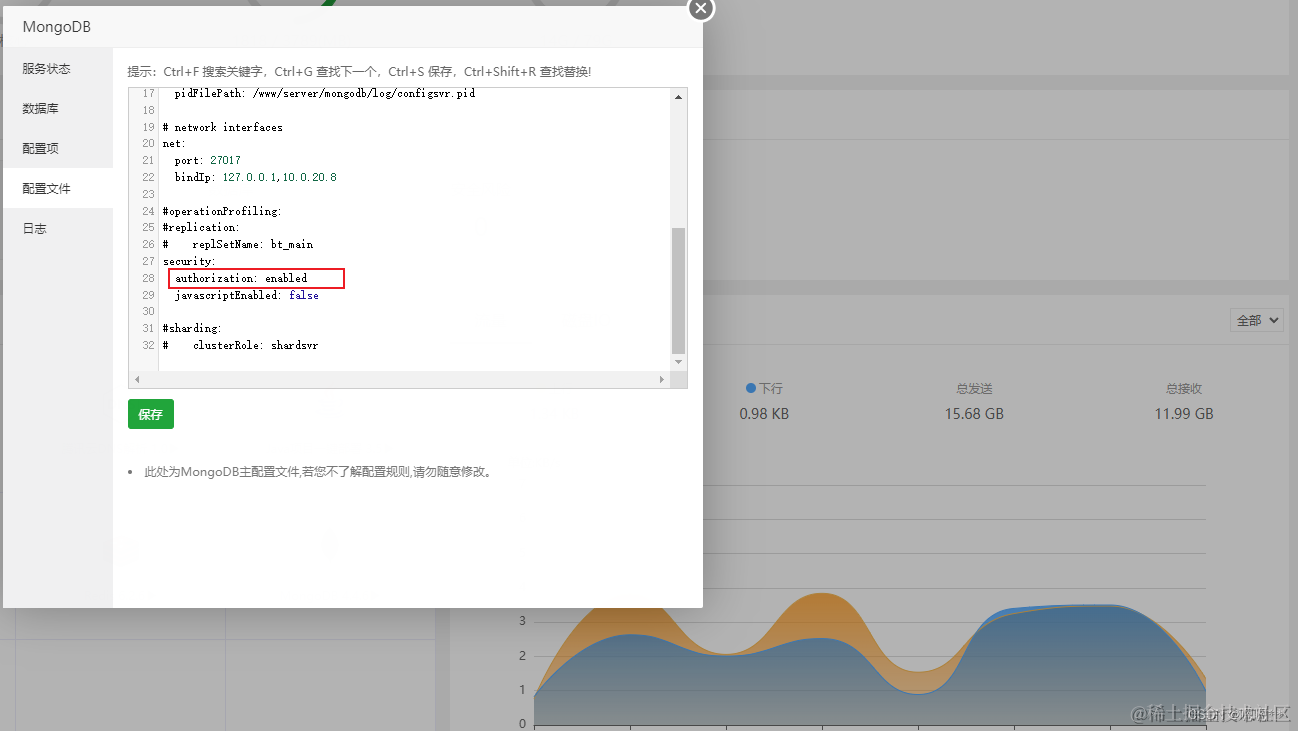Switch to the 数据库 tab
The image size is (1298, 731).
(58, 108)
